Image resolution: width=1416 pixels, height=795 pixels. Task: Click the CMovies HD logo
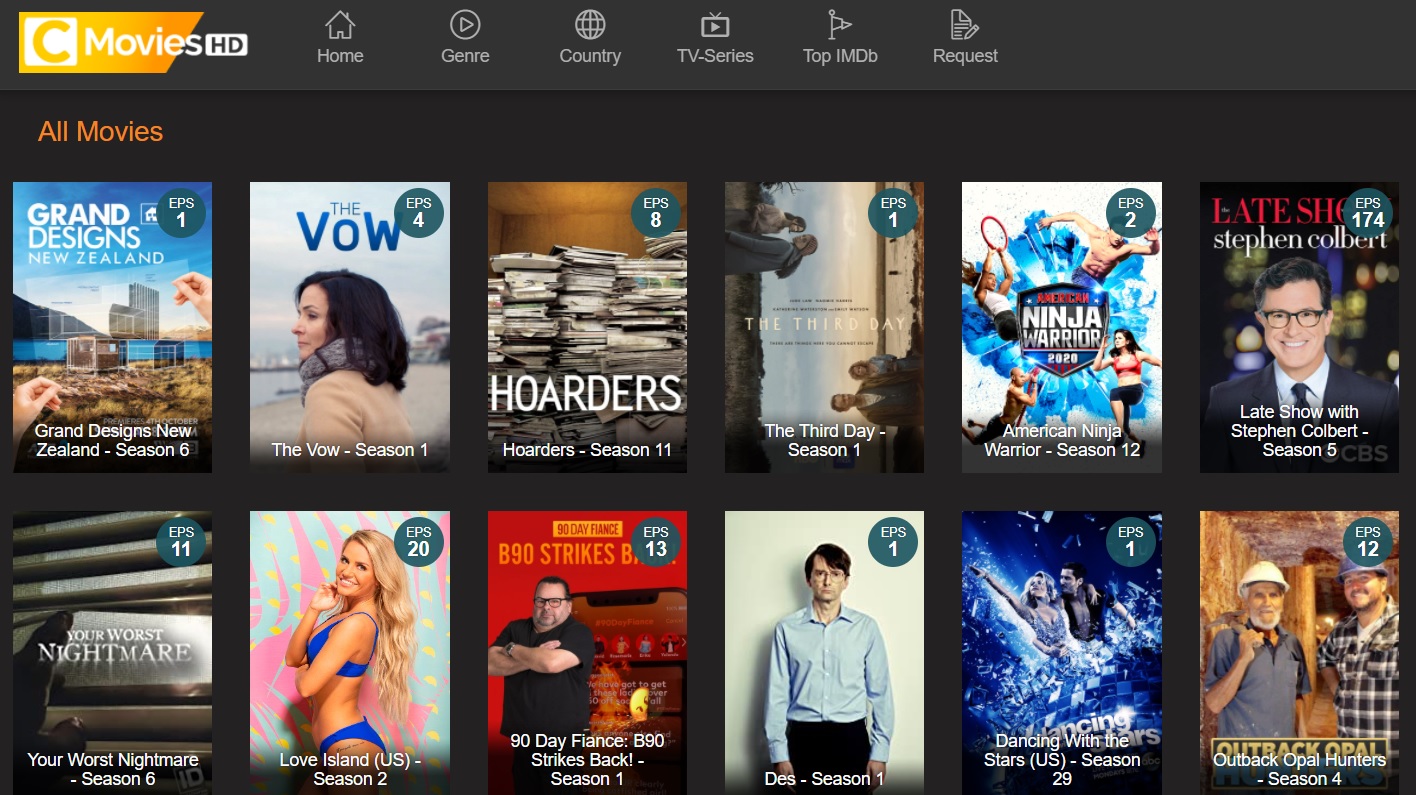click(x=133, y=42)
